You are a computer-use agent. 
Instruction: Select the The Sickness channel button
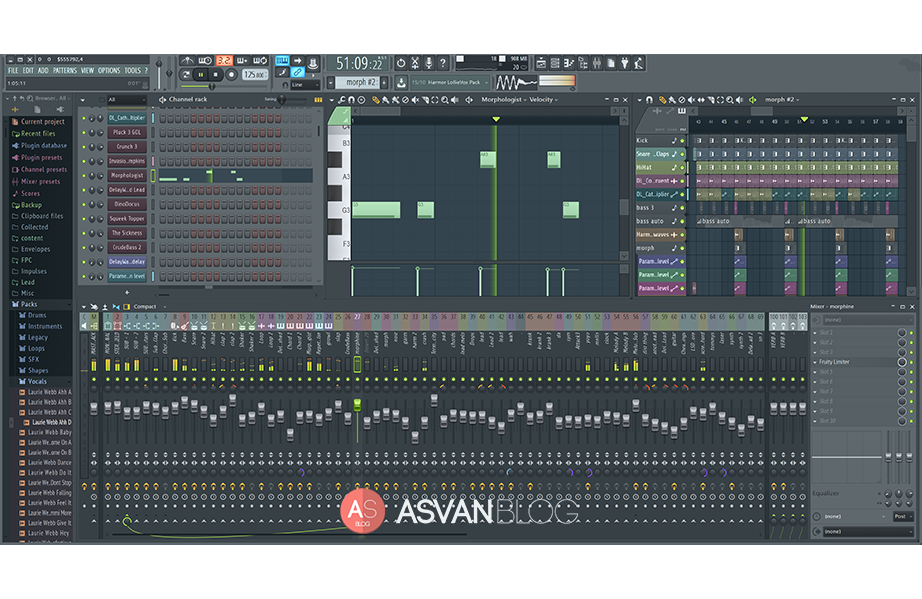tap(127, 233)
